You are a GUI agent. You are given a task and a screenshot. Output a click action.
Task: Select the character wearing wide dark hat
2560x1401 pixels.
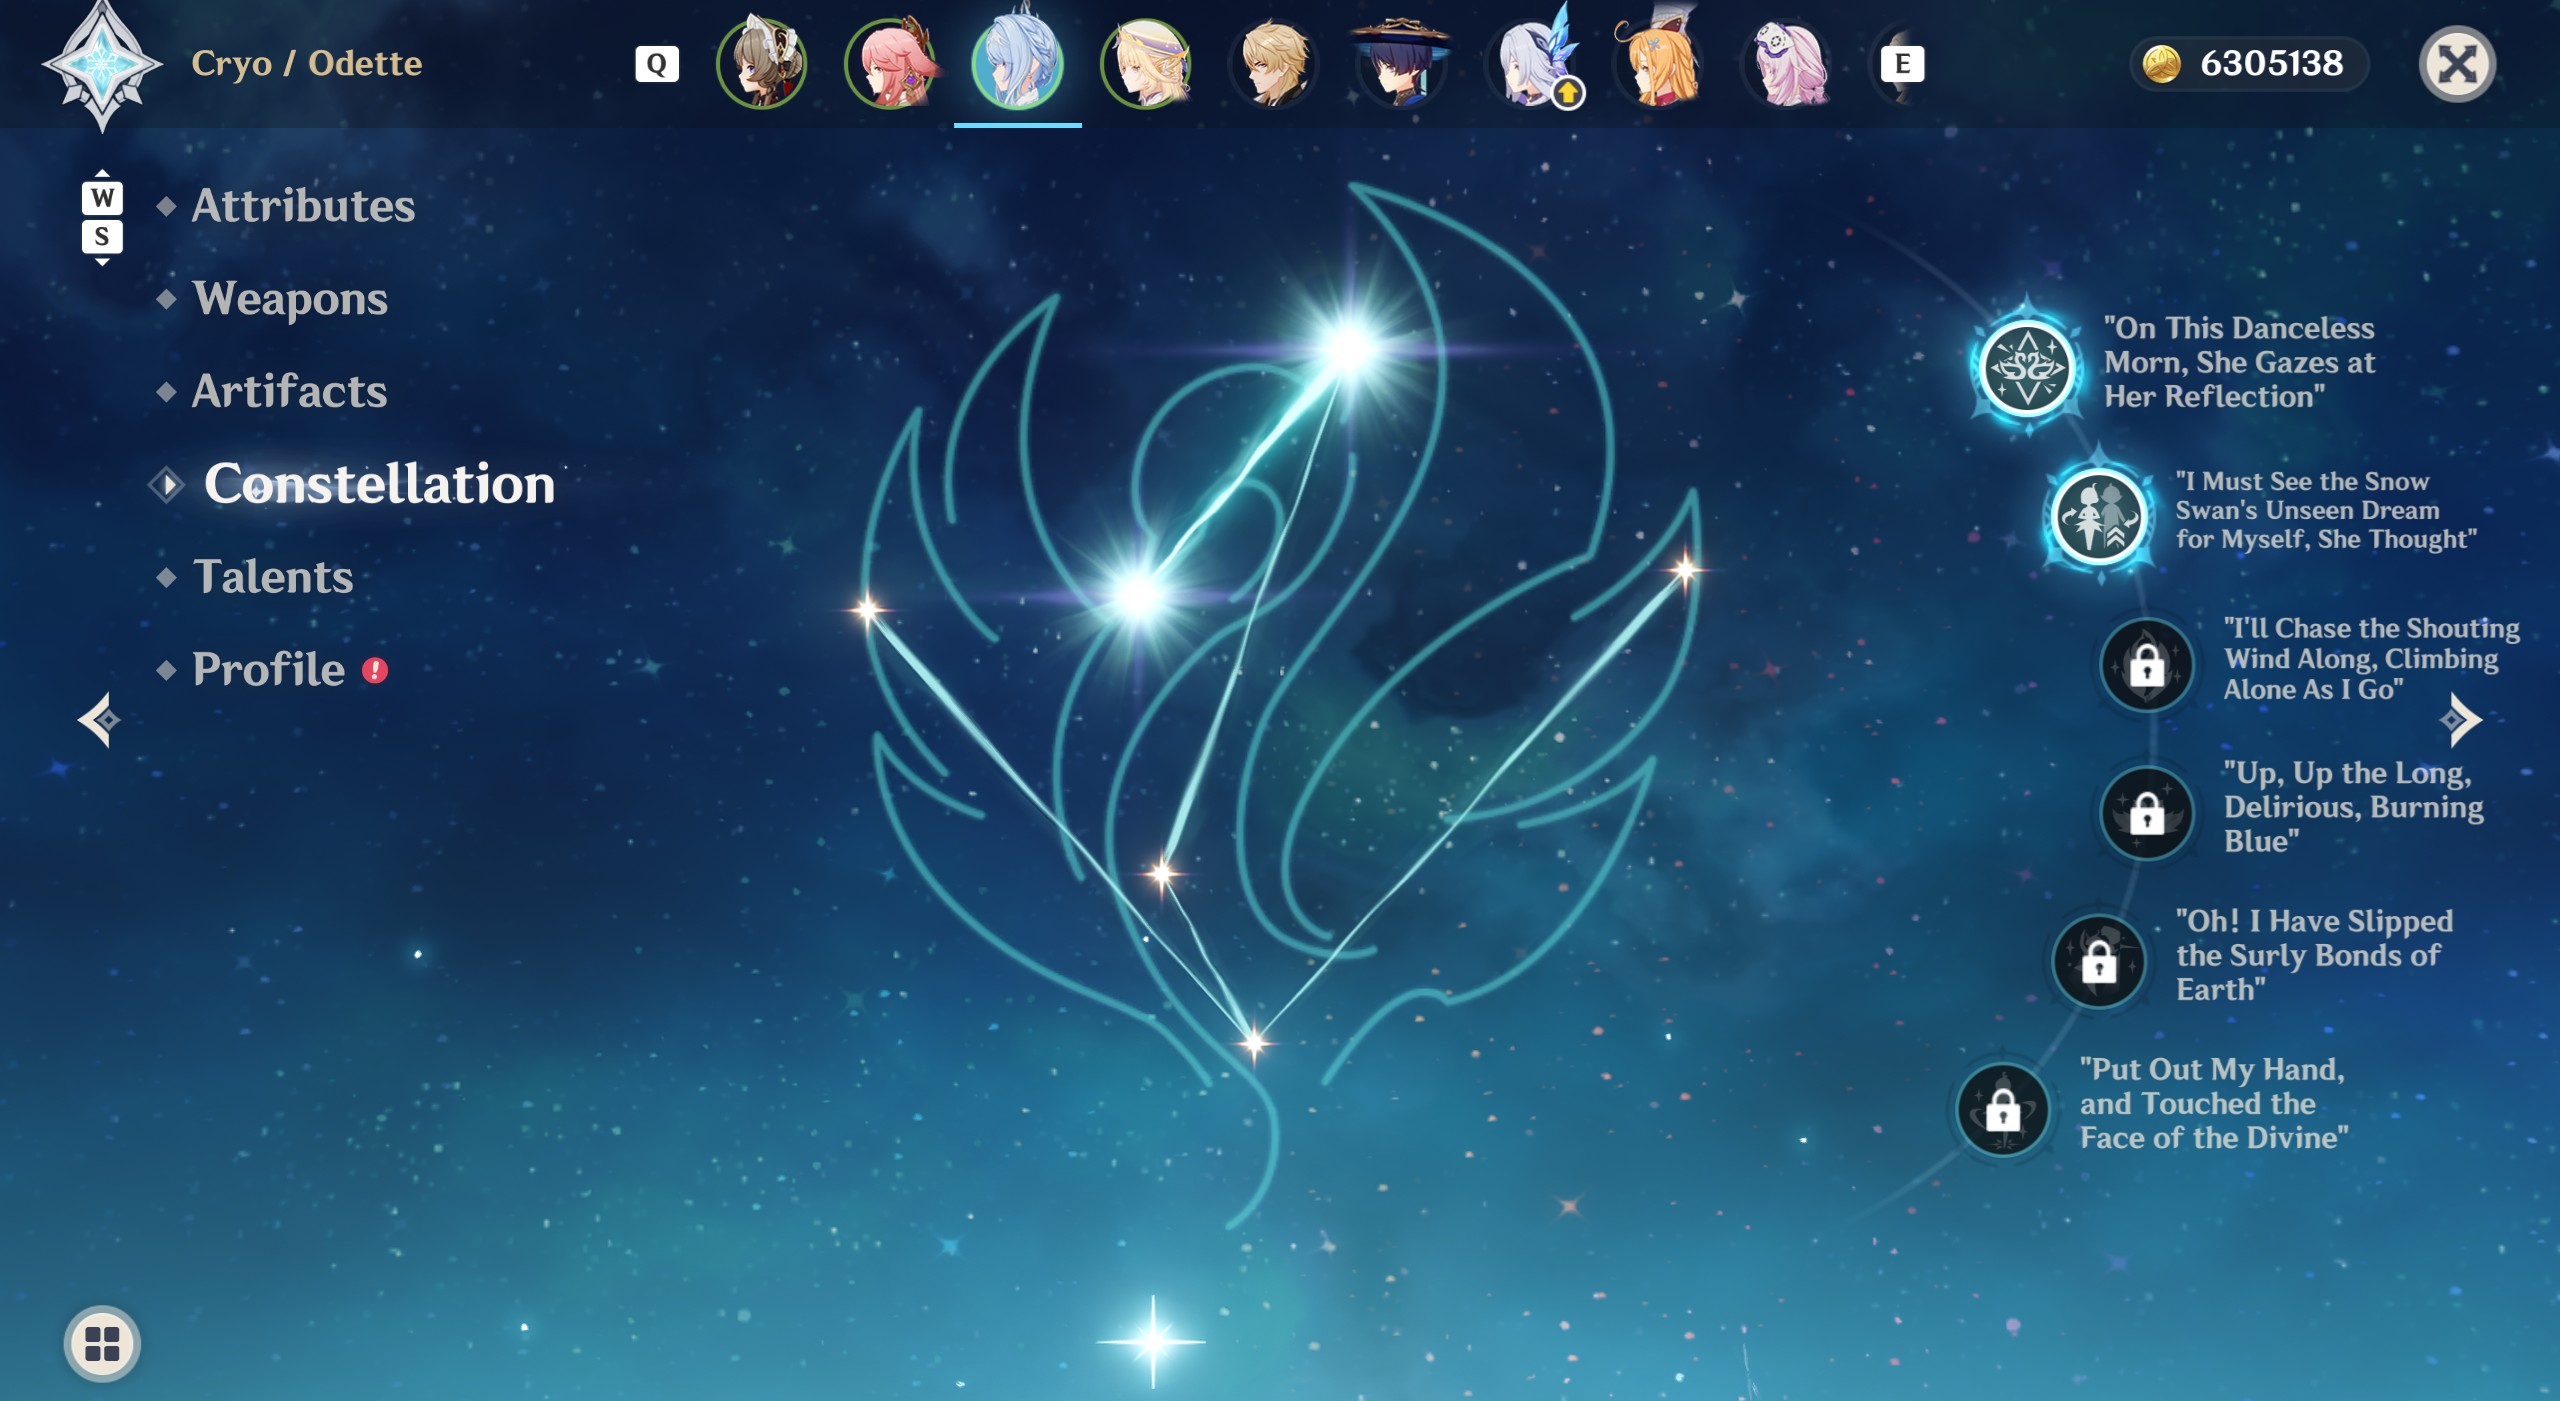pyautogui.click(x=1401, y=62)
